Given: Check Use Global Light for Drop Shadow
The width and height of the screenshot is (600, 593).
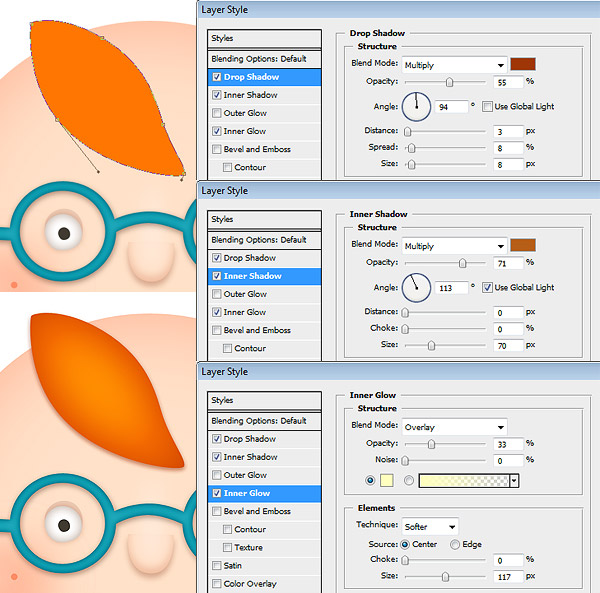Looking at the screenshot, I should (x=487, y=106).
